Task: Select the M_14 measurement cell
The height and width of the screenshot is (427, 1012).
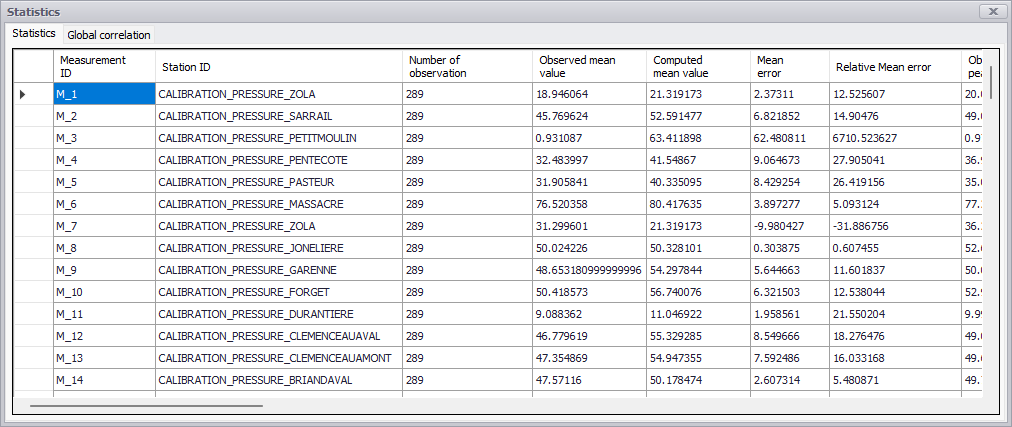Action: click(x=104, y=380)
